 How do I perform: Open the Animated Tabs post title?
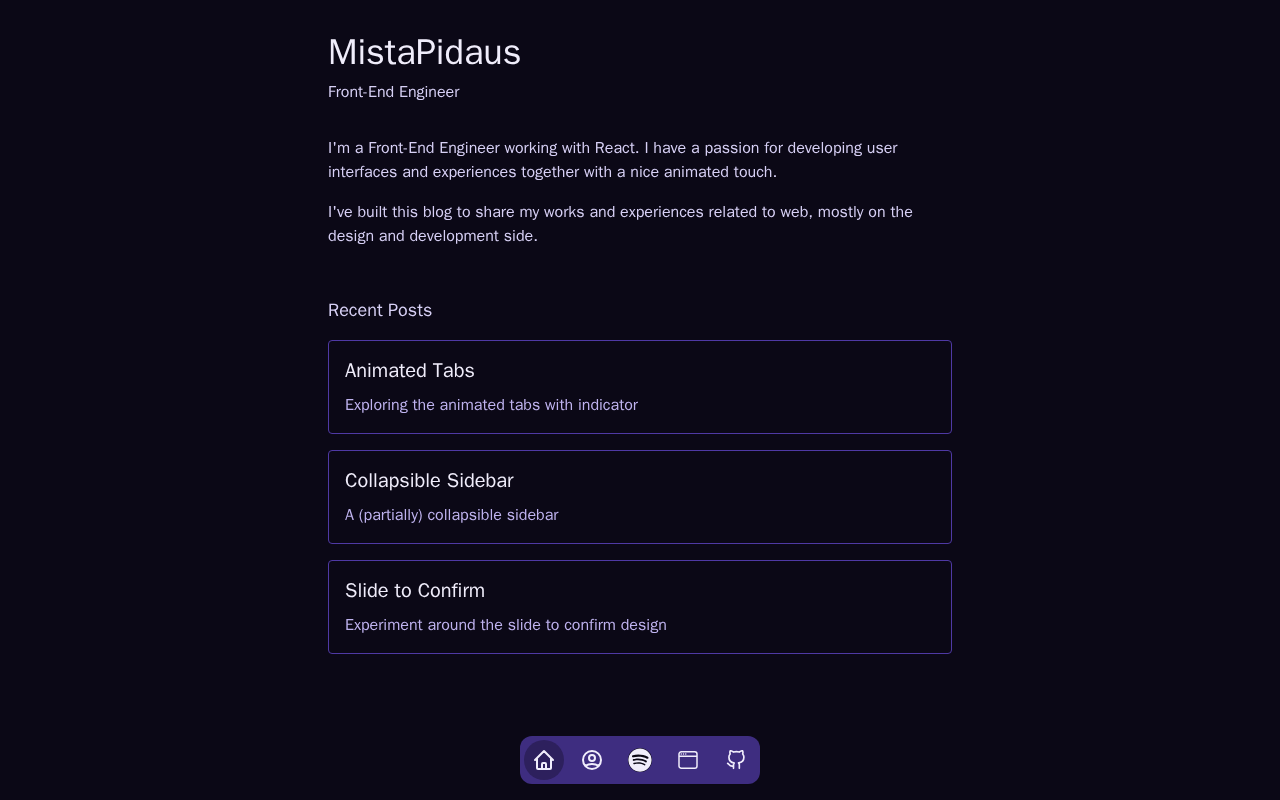[410, 371]
